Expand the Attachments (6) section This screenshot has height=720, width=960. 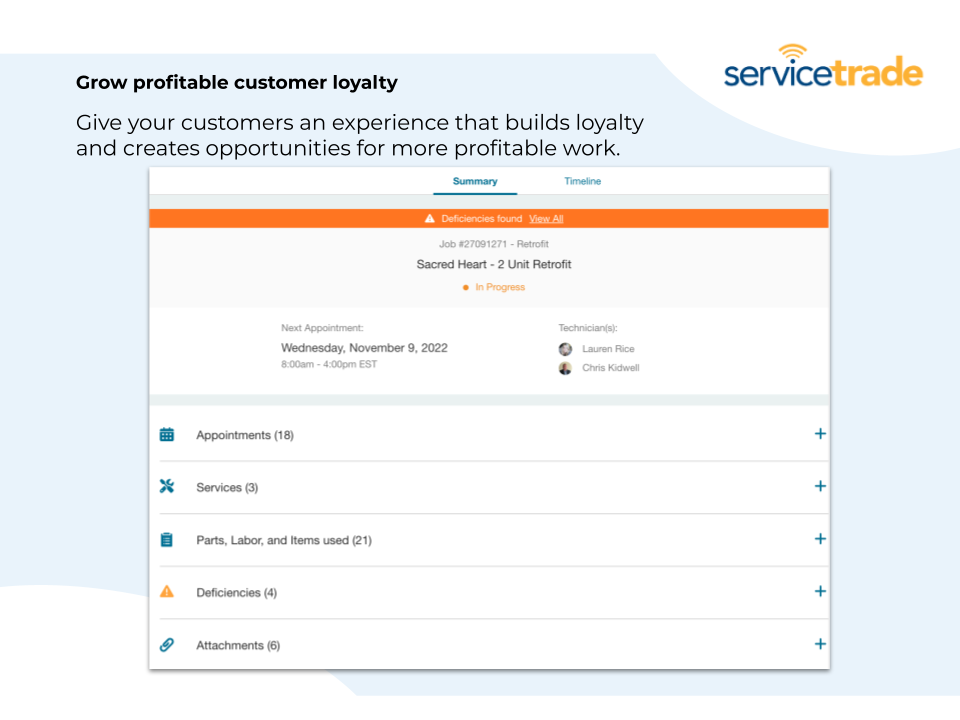[x=820, y=644]
